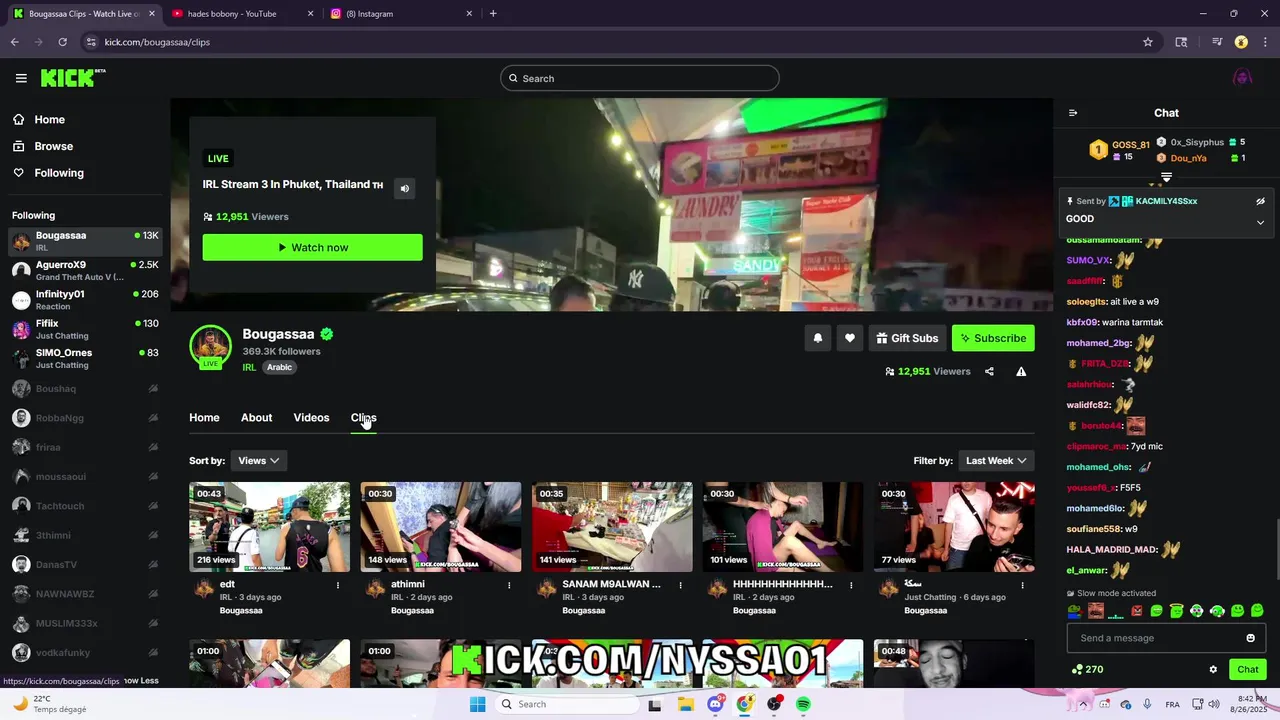The image size is (1280, 720).
Task: Switch to the Instagram browser tab
Action: tap(401, 14)
